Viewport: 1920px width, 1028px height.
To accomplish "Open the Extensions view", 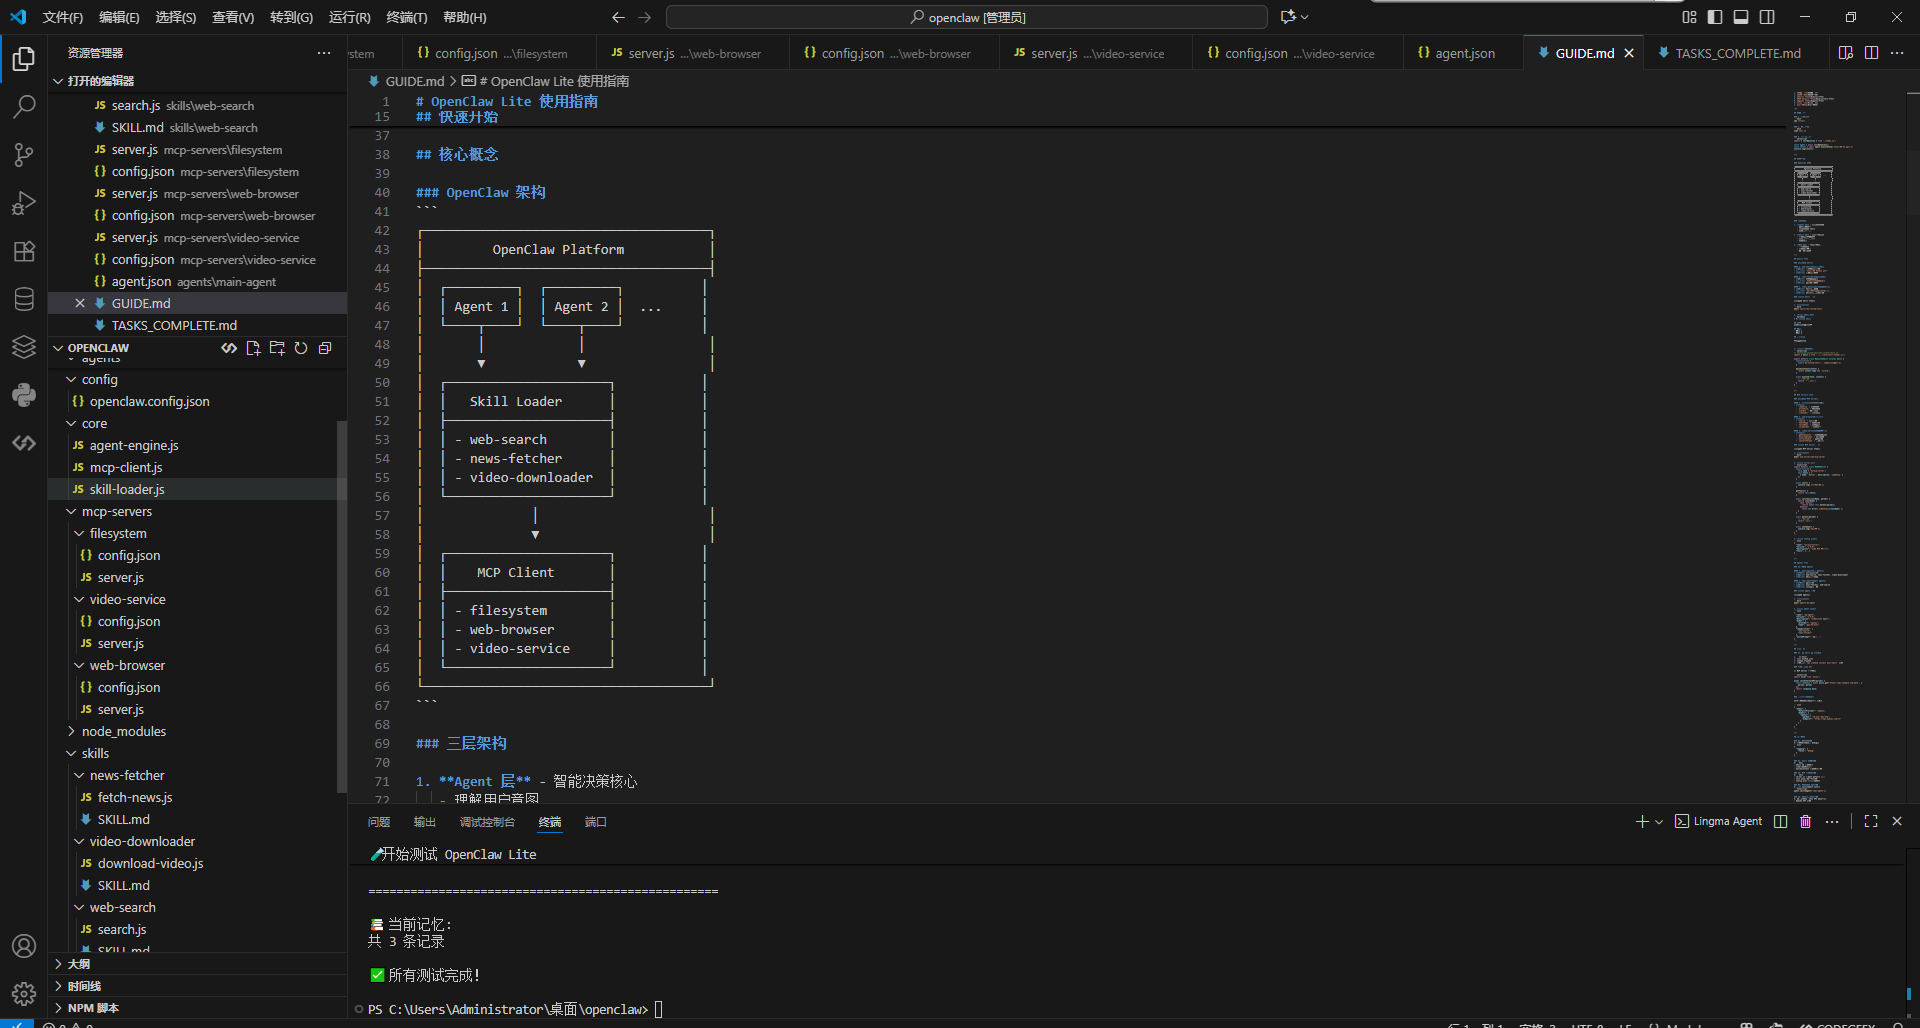I will (x=24, y=251).
